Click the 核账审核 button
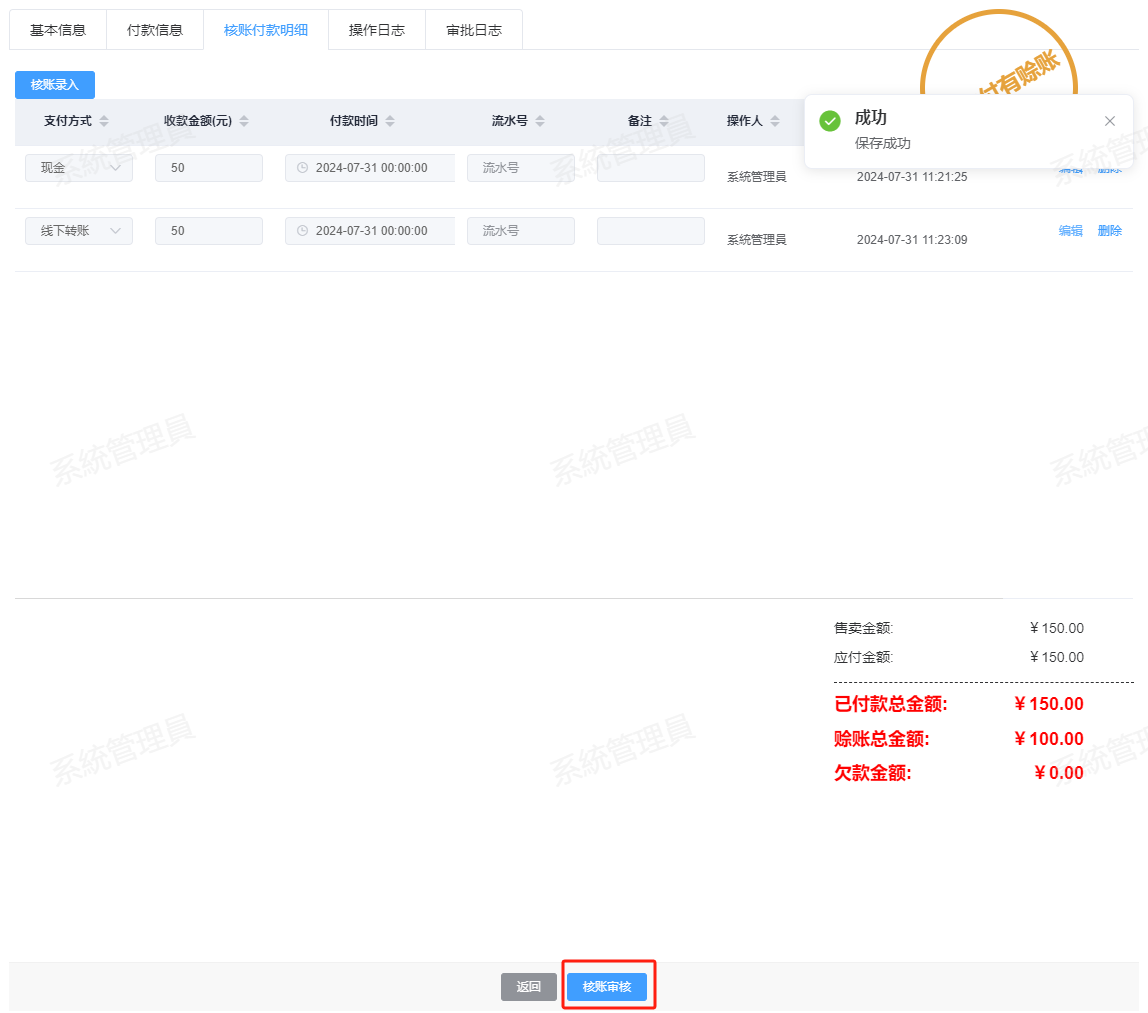Image resolution: width=1148 pixels, height=1013 pixels. tap(607, 987)
